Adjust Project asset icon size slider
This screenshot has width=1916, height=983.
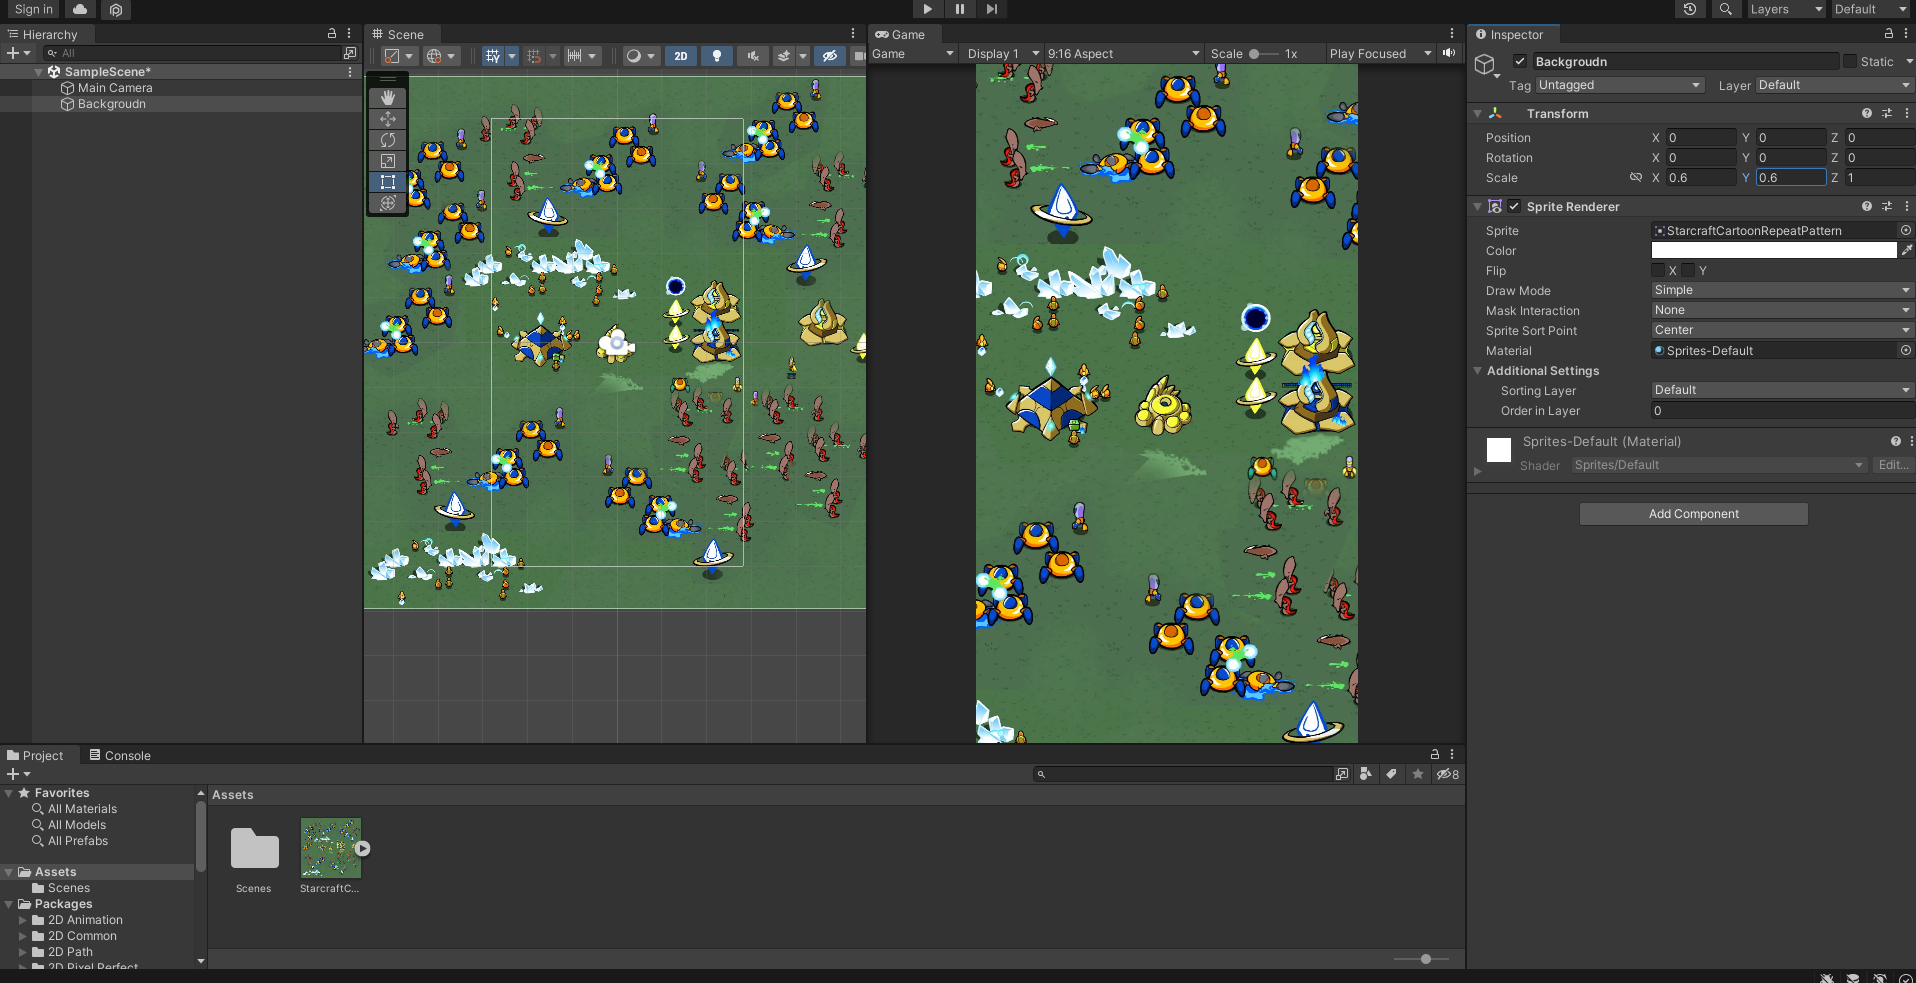pyautogui.click(x=1426, y=959)
